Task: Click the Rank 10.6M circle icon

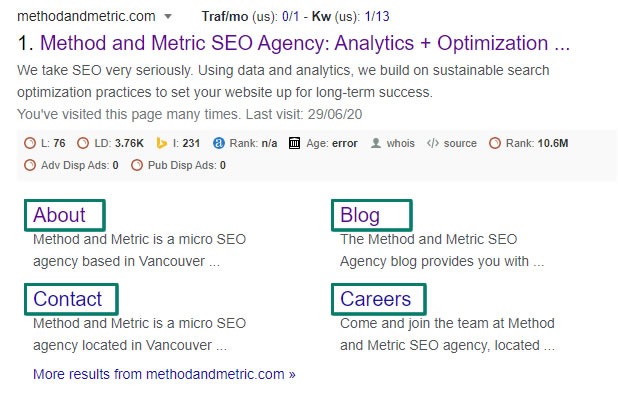Action: (x=495, y=143)
